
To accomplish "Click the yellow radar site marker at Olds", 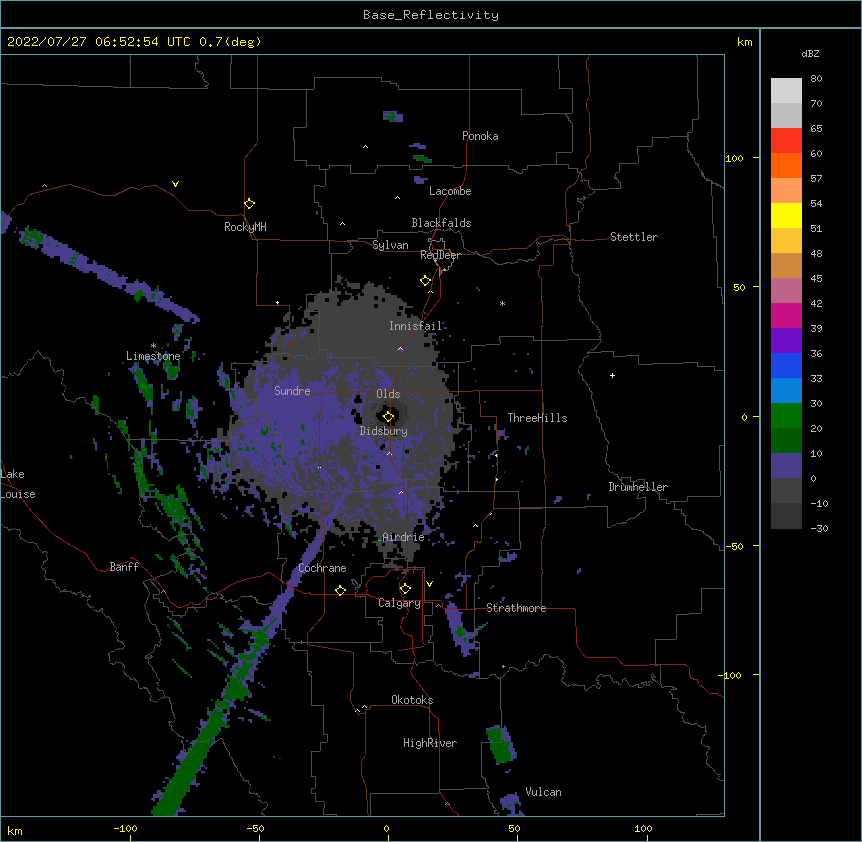I will 388,417.
